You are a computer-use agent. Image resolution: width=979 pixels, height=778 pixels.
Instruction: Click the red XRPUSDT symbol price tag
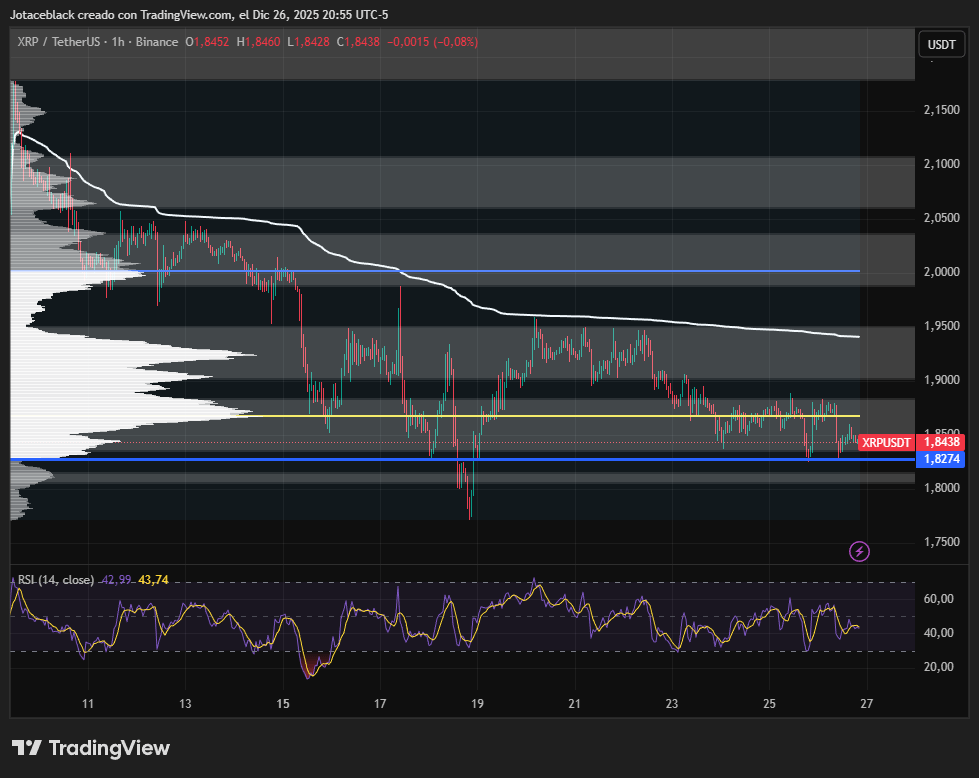pyautogui.click(x=886, y=442)
